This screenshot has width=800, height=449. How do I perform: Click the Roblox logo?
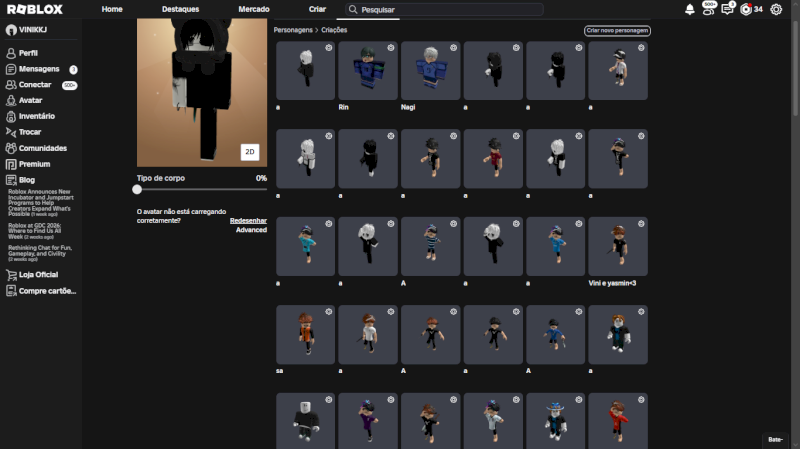(x=35, y=9)
